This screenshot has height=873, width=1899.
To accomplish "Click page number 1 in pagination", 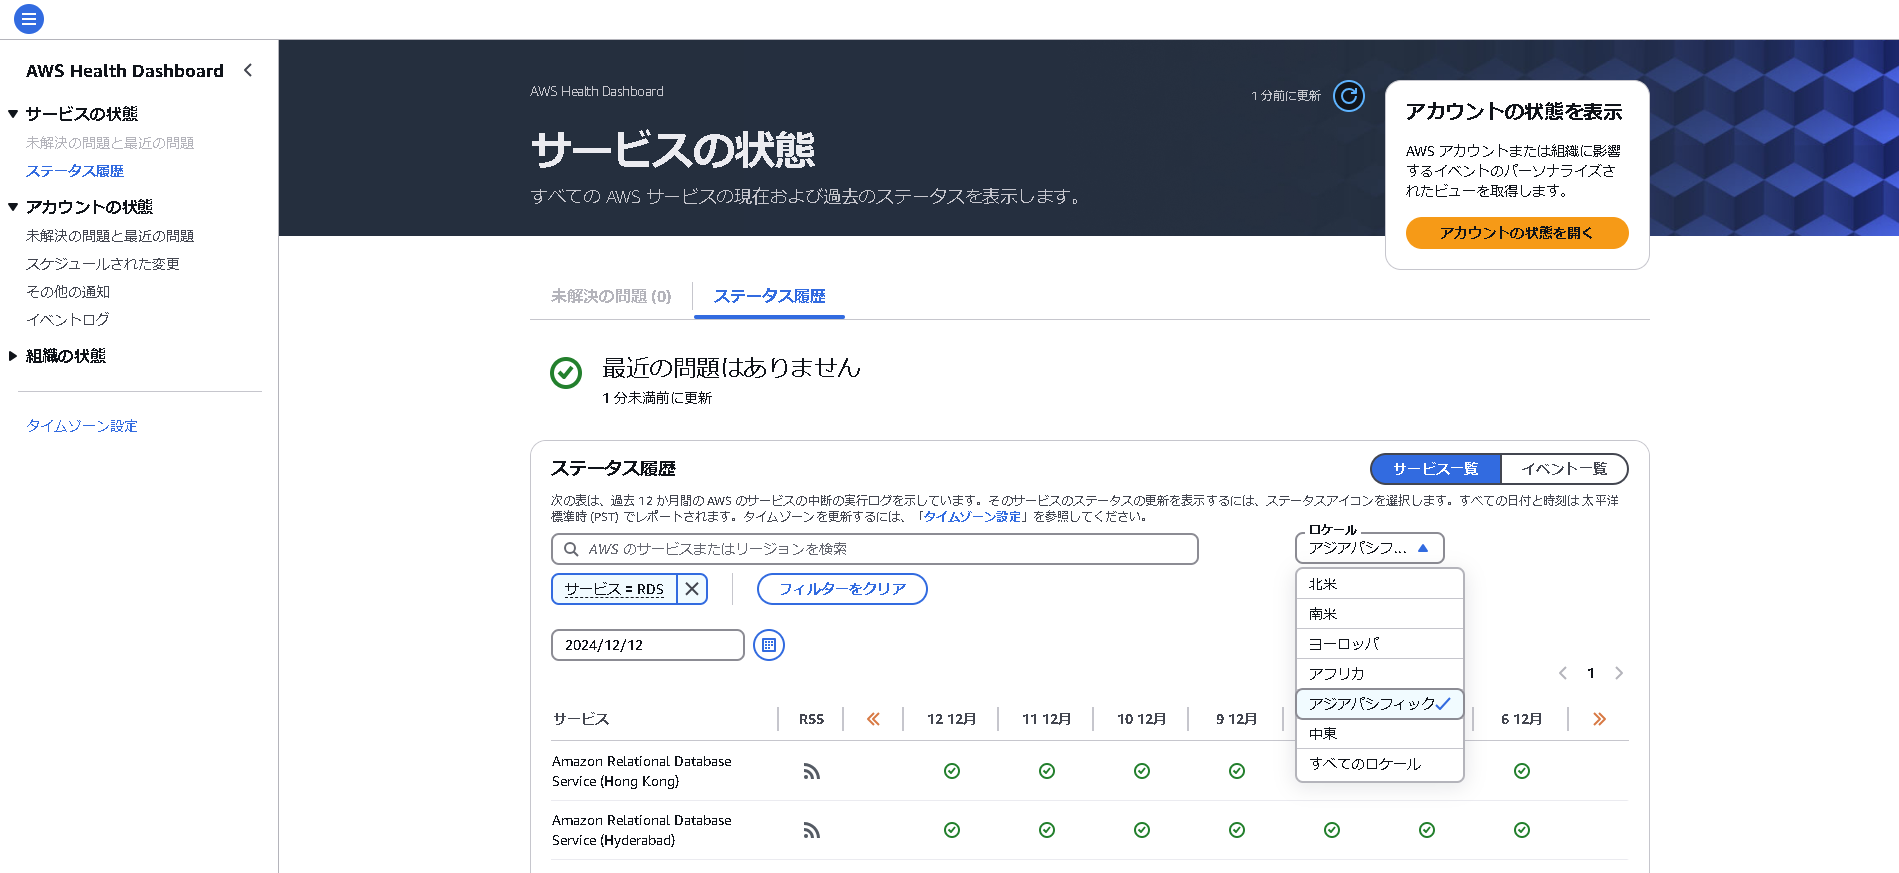I will point(1591,673).
